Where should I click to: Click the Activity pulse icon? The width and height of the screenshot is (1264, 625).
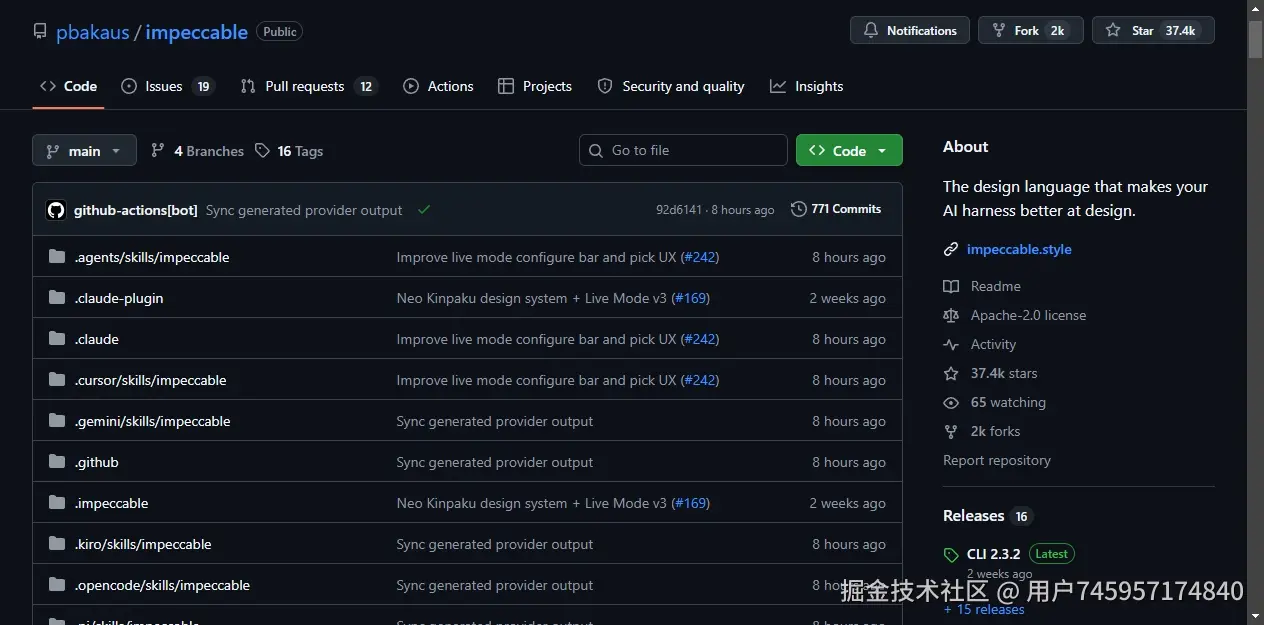tap(951, 344)
